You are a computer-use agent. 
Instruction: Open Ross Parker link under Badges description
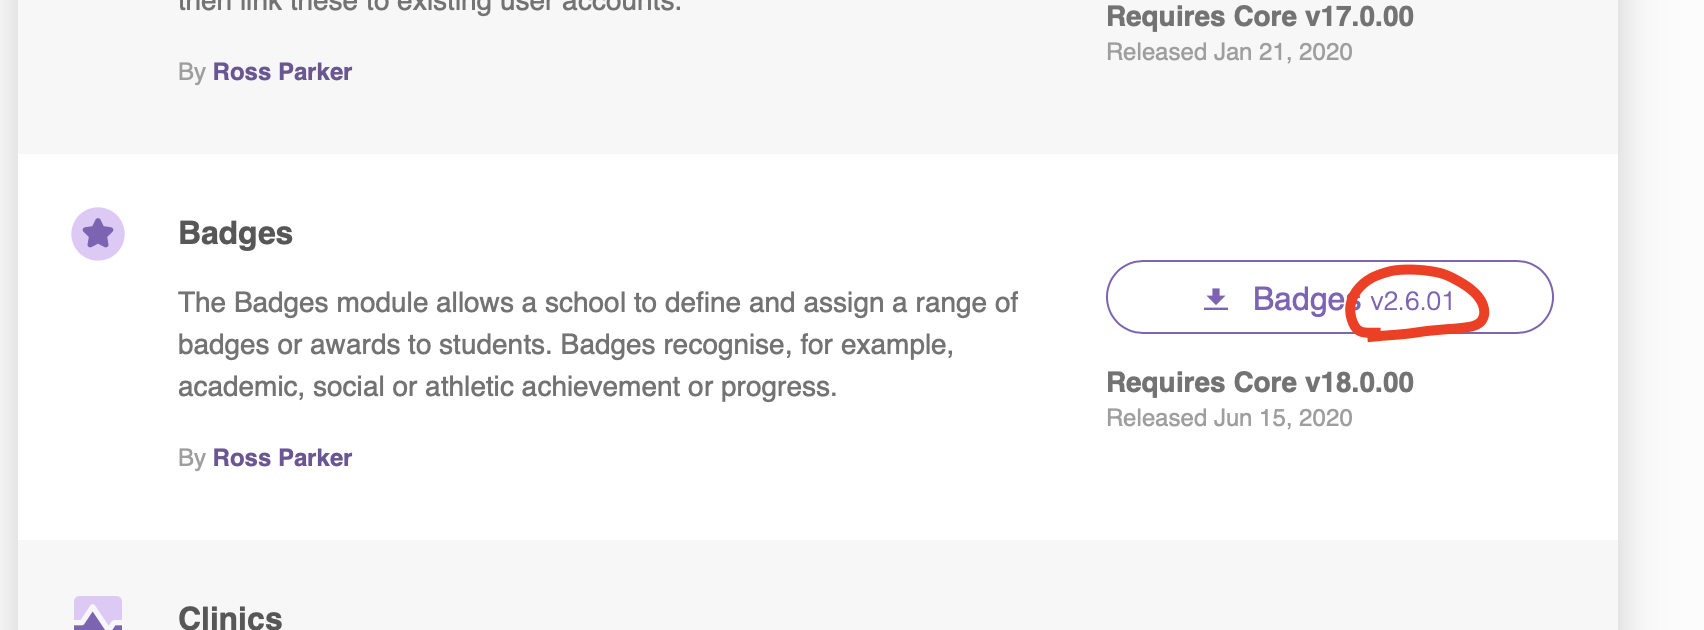(x=282, y=458)
